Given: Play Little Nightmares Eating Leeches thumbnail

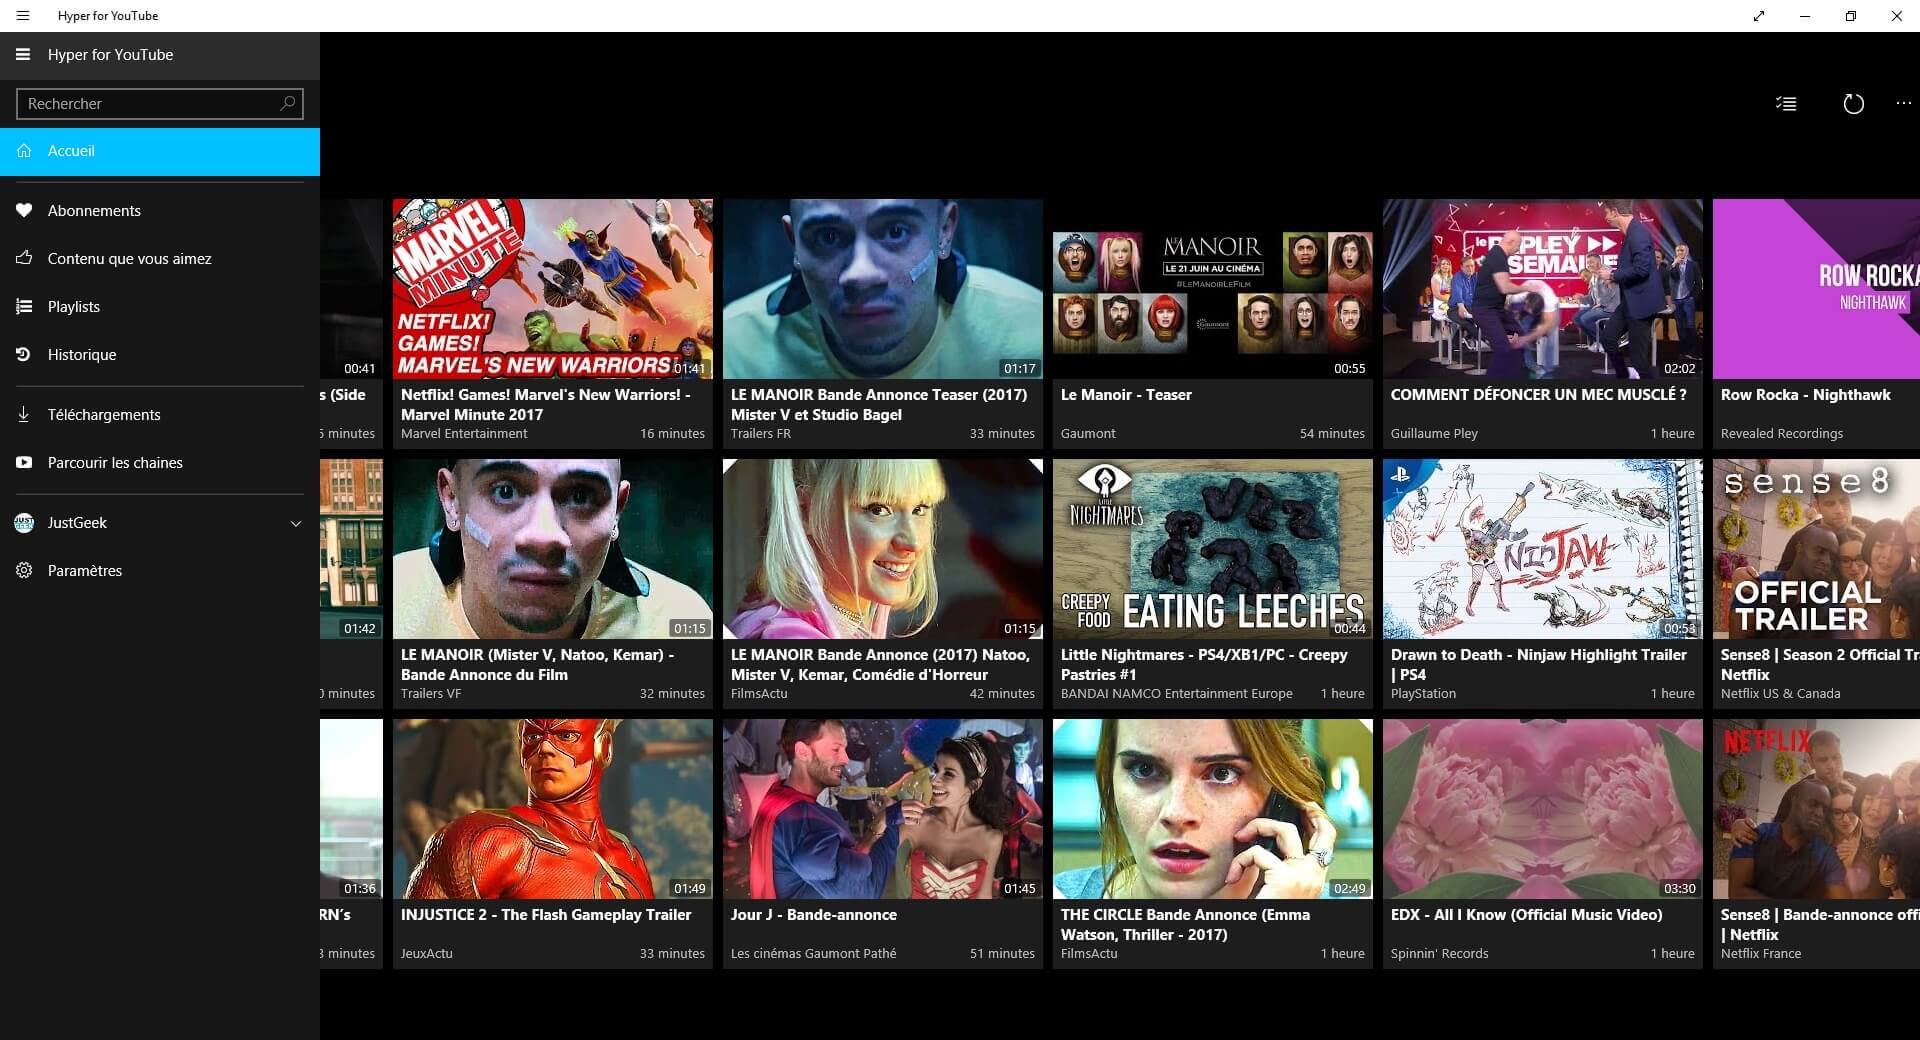Looking at the screenshot, I should tap(1213, 549).
